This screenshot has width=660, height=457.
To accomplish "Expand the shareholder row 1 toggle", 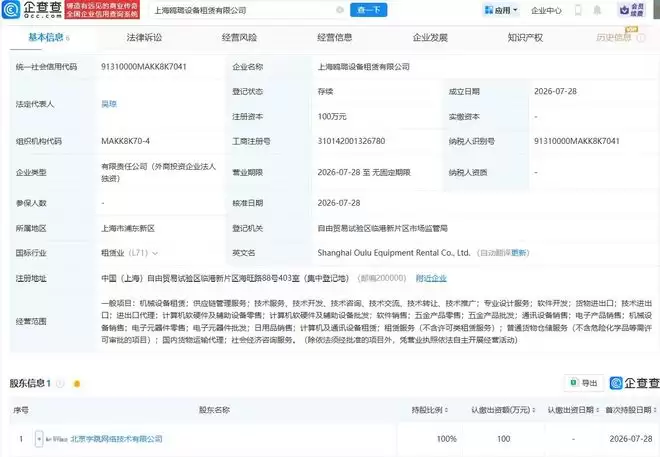I will (x=39, y=439).
